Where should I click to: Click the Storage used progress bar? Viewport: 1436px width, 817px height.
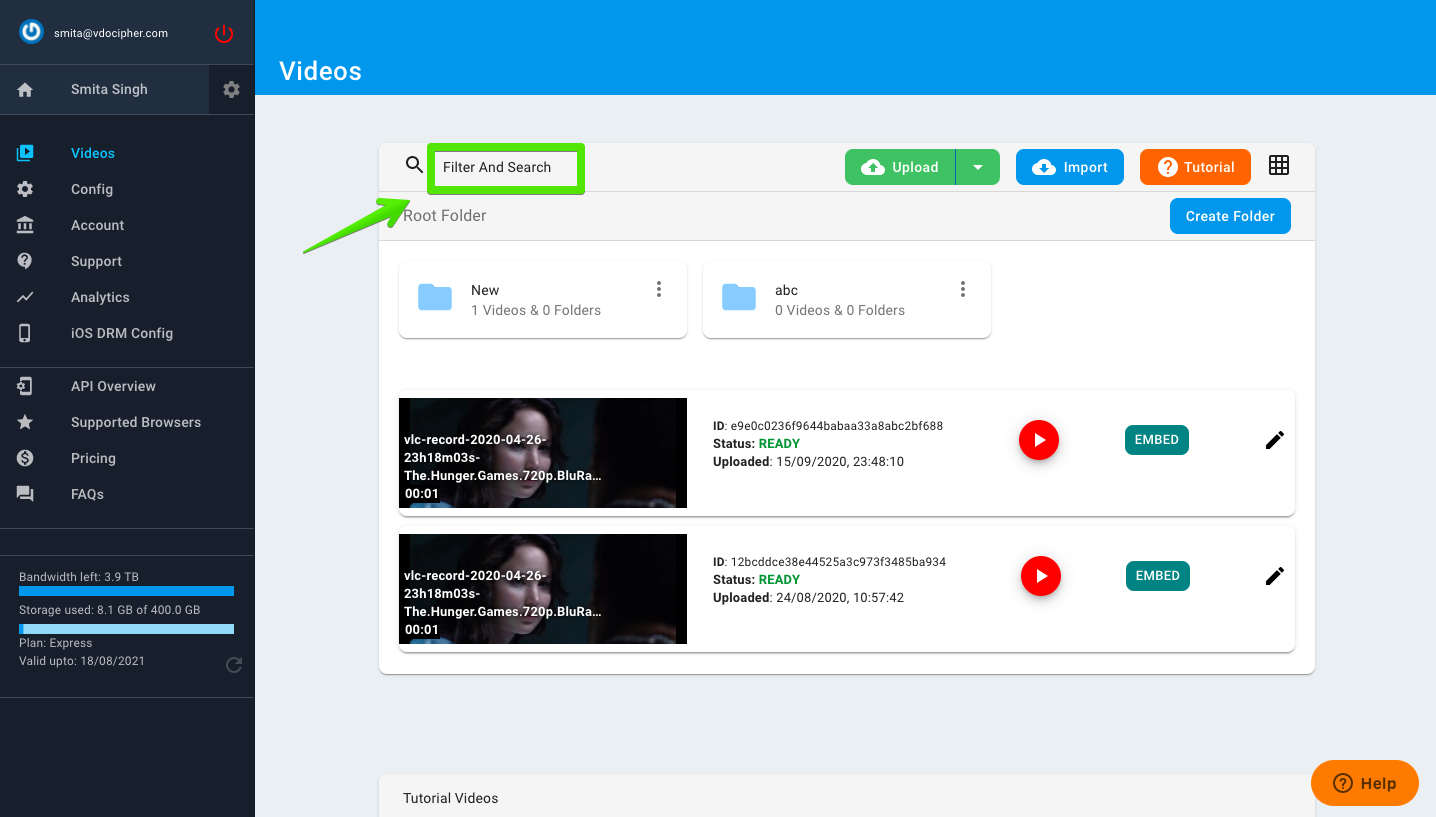coord(126,629)
